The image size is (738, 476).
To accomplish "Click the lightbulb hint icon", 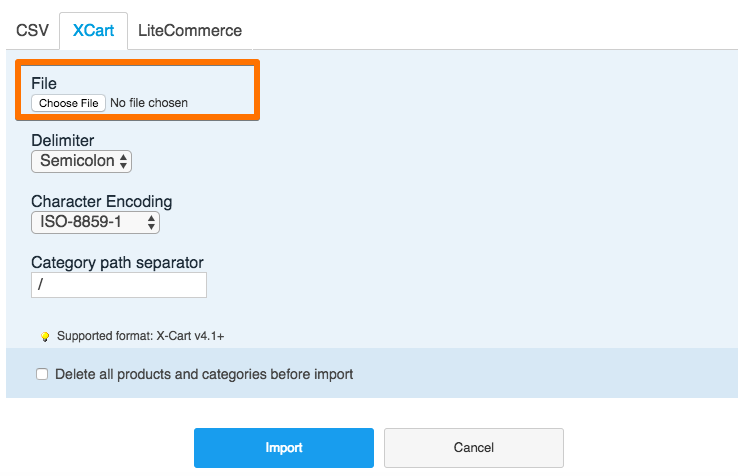I will point(45,337).
